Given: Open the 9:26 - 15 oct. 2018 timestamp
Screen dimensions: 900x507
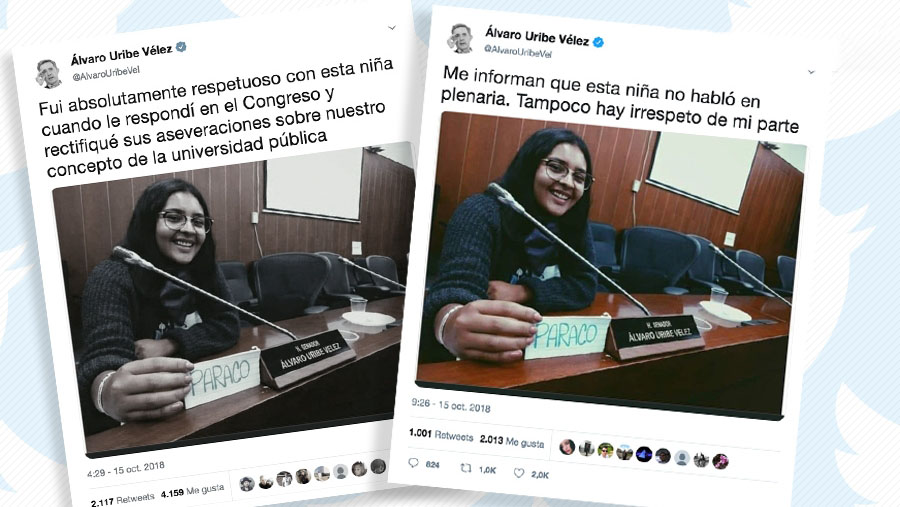Looking at the screenshot, I should tap(451, 405).
